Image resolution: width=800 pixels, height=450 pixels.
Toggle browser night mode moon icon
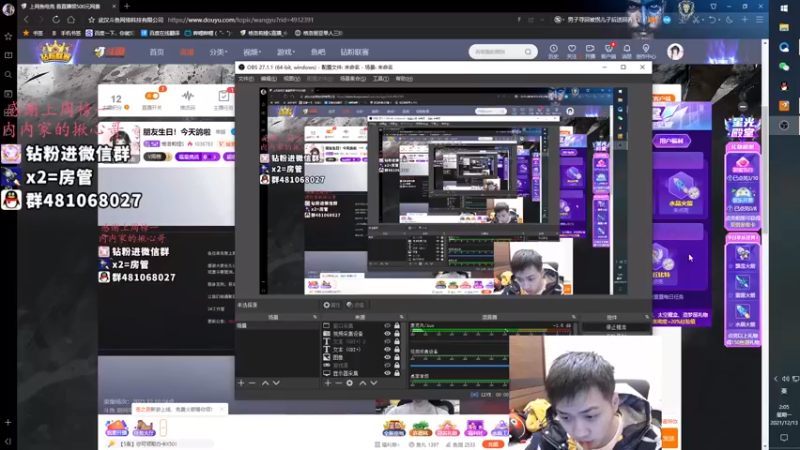[729, 20]
